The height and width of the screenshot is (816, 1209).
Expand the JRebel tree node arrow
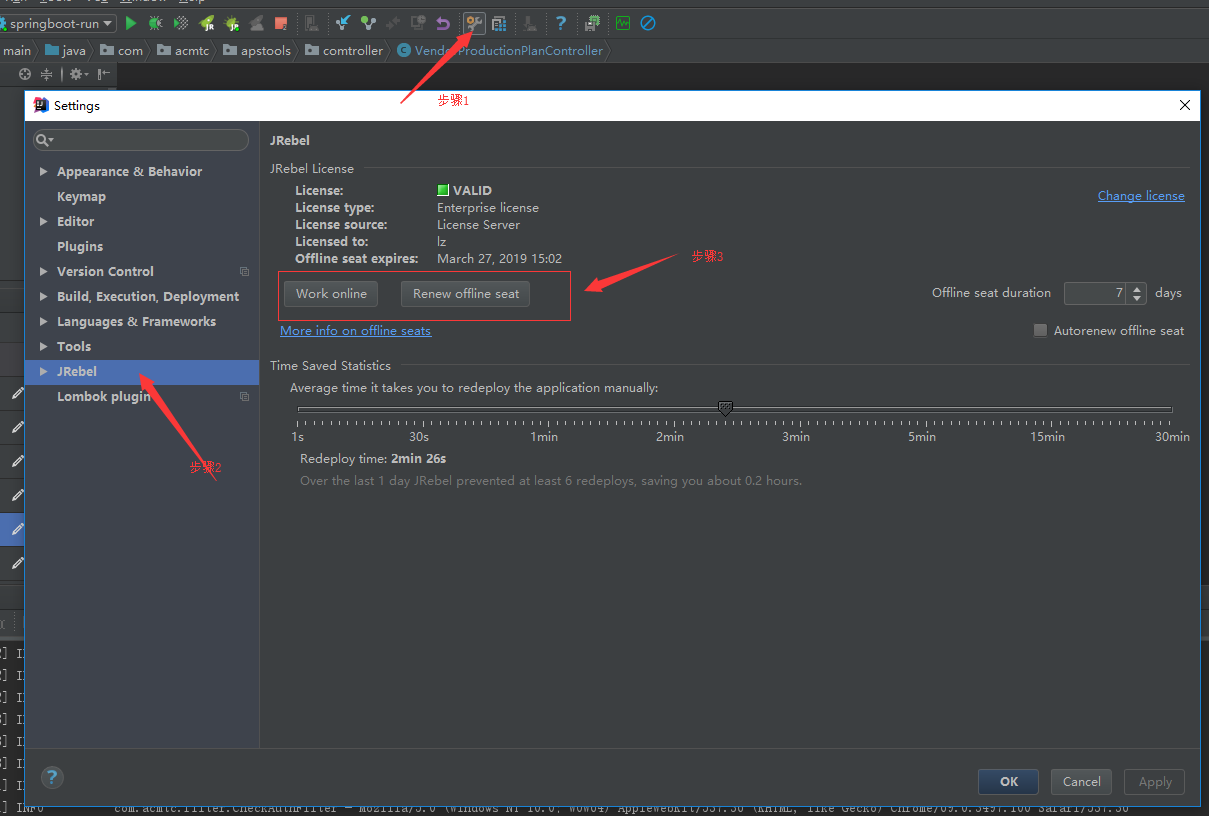[43, 371]
